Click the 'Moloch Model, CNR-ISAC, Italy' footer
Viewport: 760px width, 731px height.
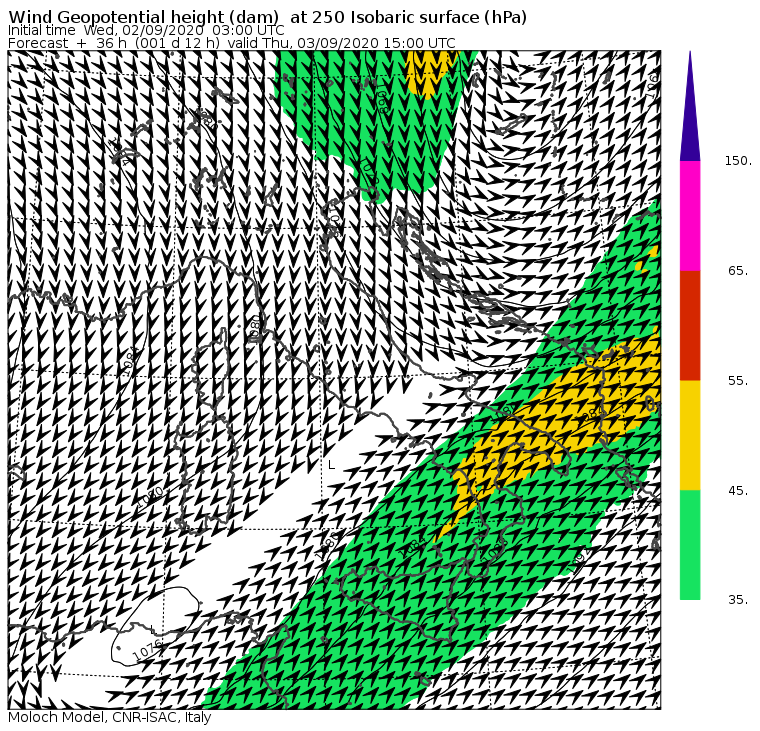click(110, 717)
